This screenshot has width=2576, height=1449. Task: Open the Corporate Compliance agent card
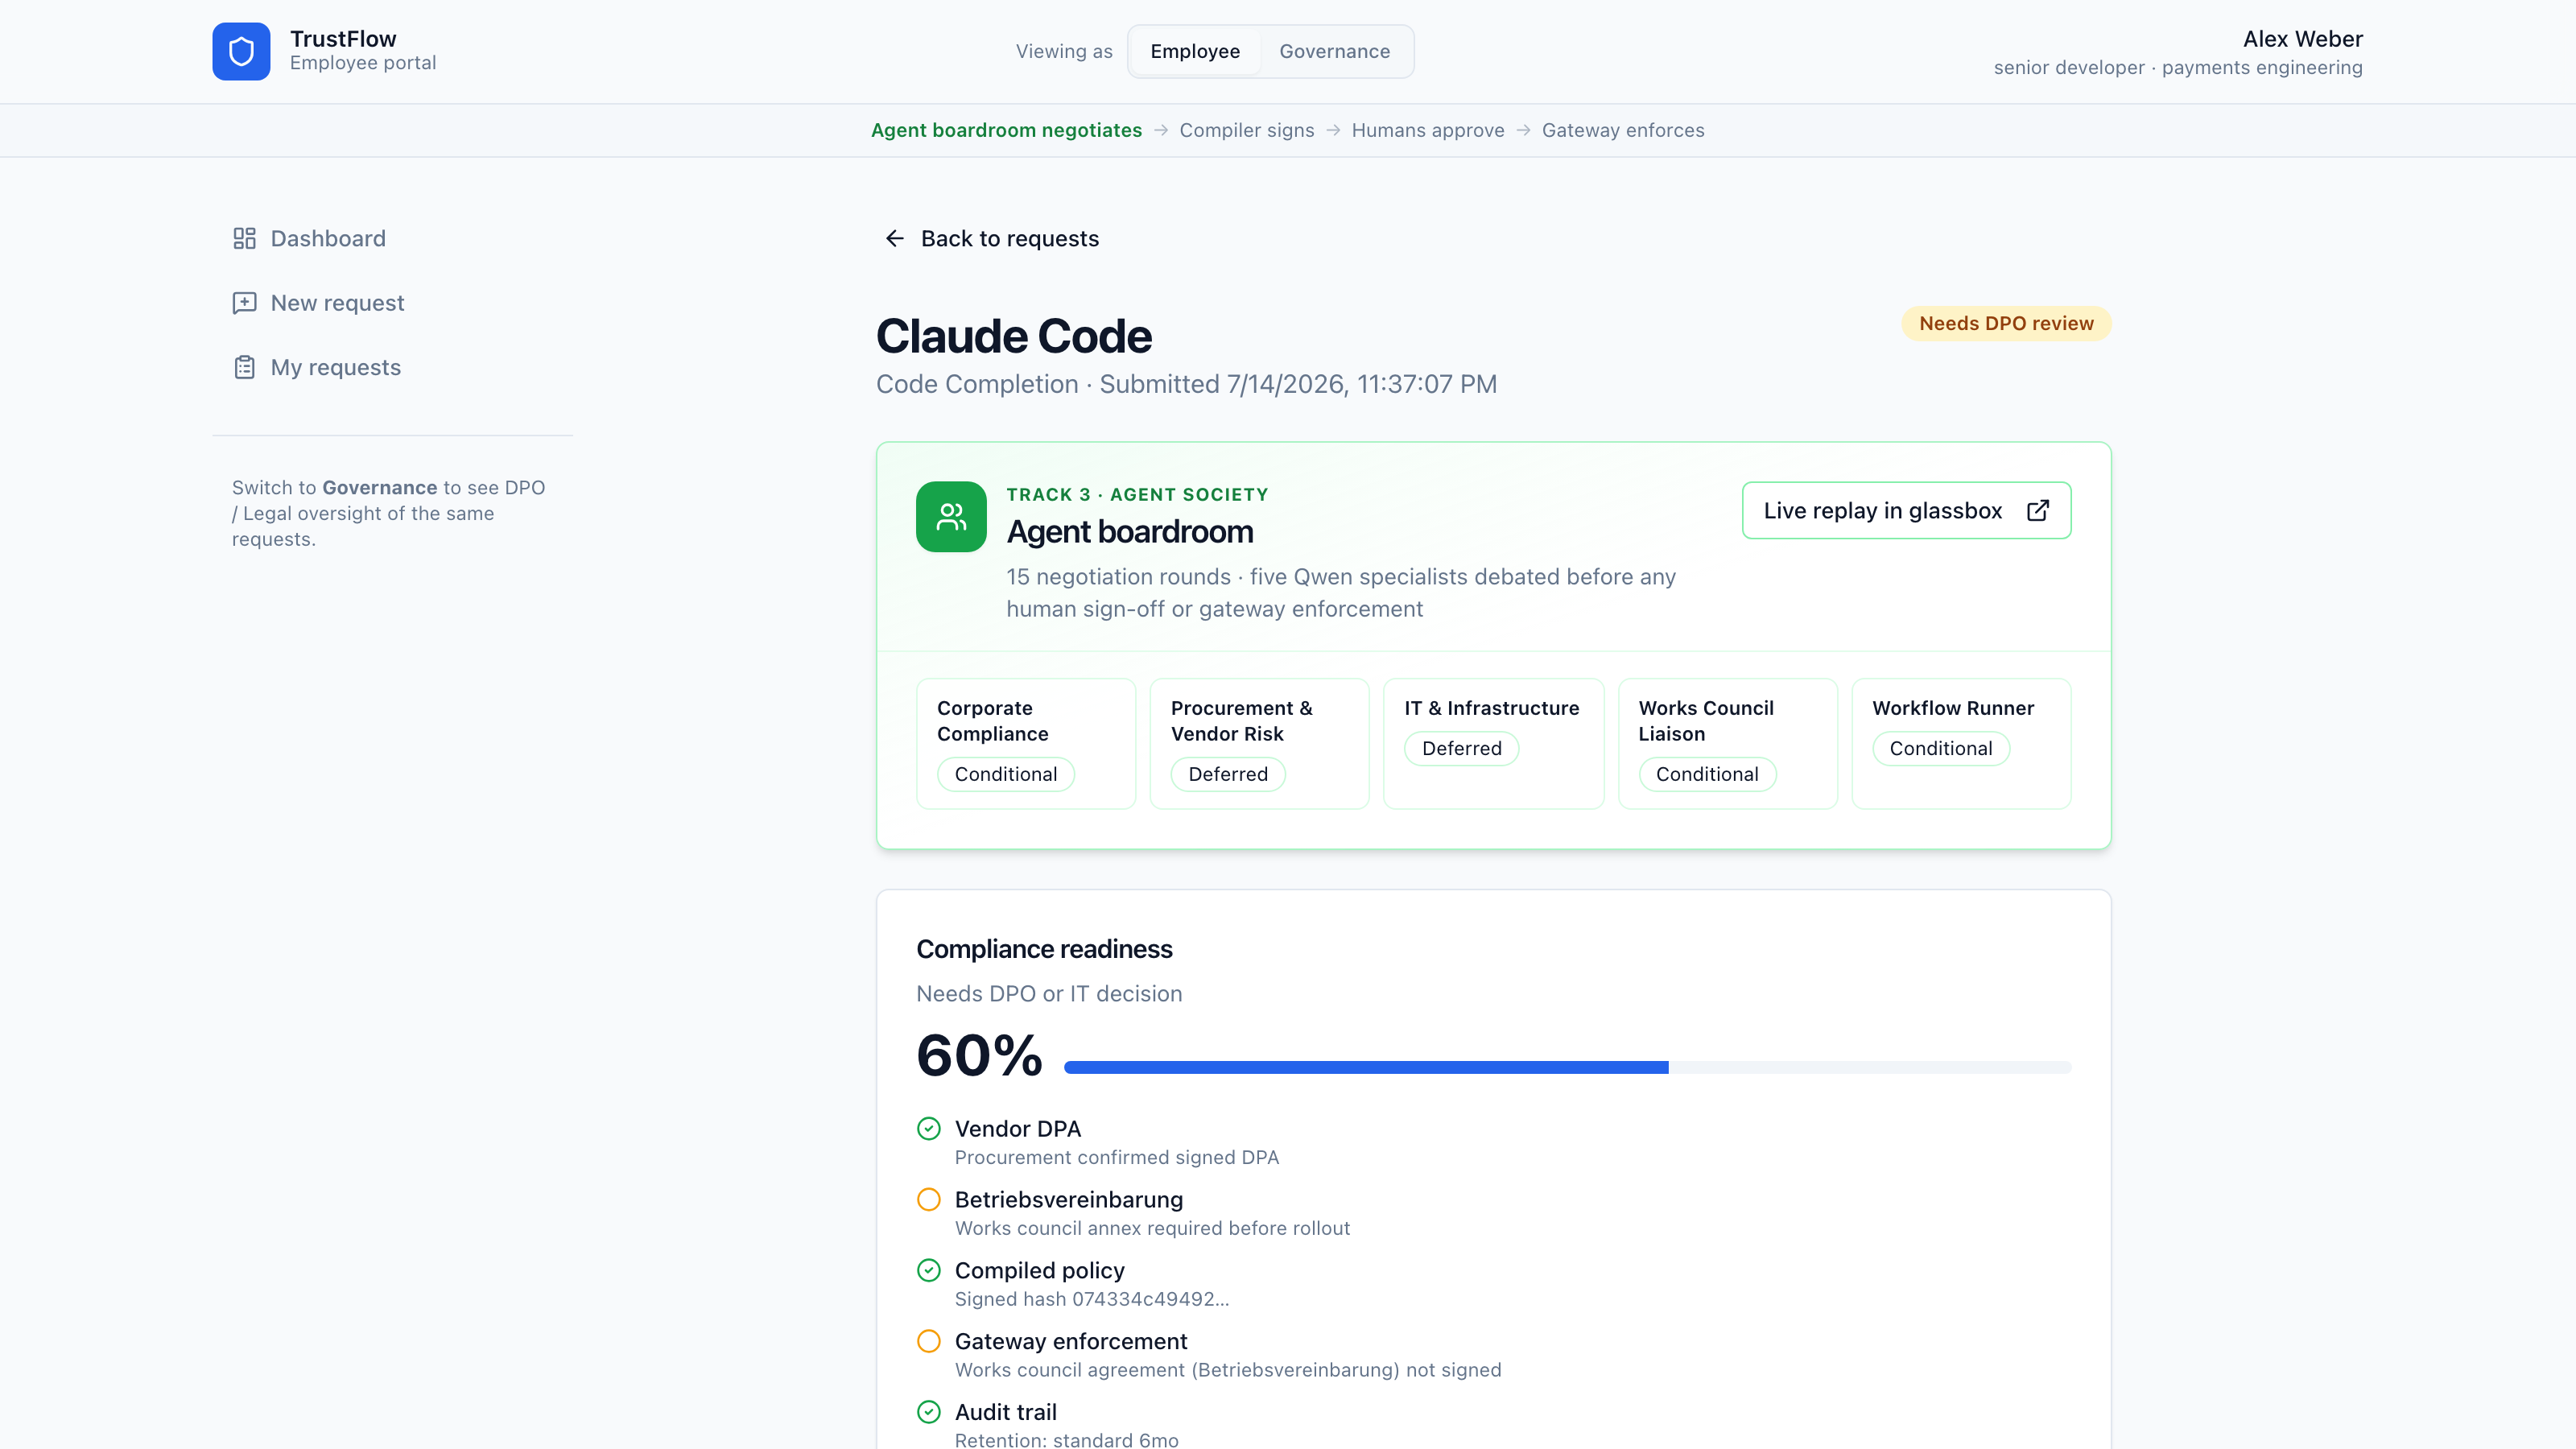click(x=1026, y=743)
